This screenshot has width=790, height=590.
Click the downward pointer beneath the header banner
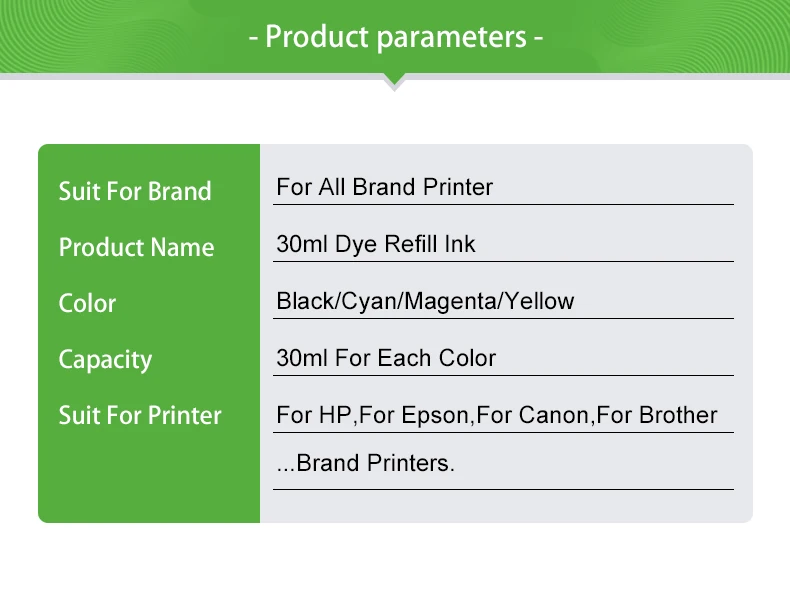394,82
